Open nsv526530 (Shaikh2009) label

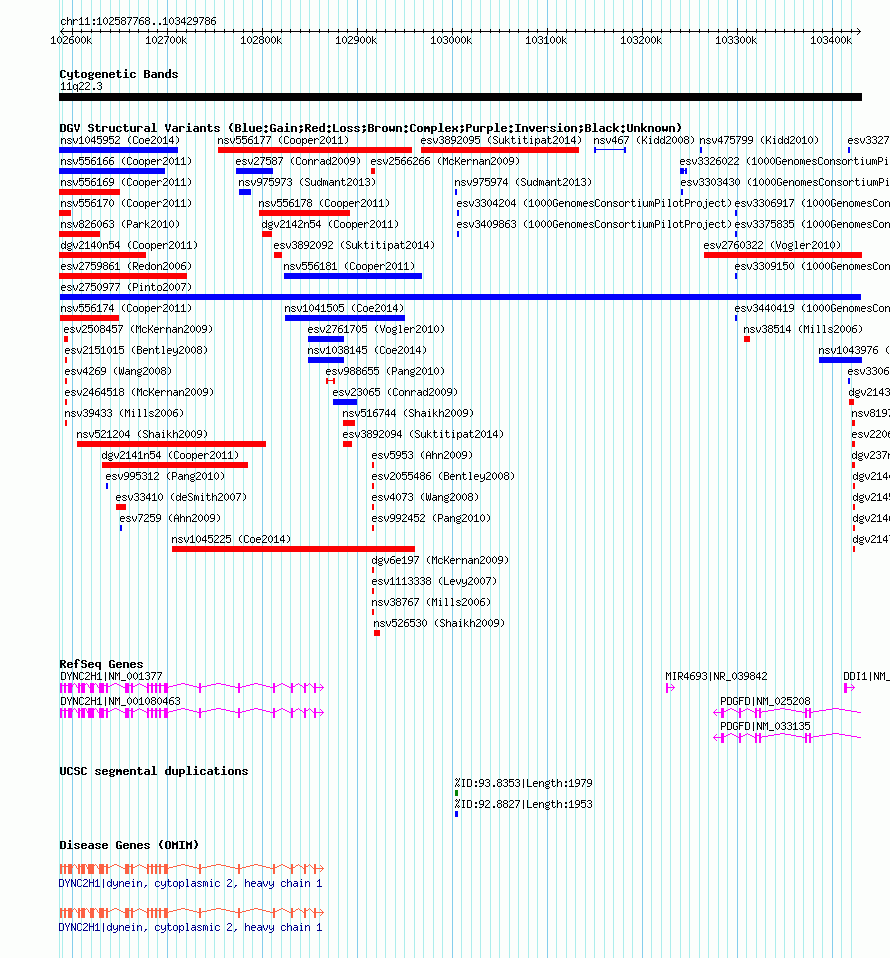coord(439,623)
